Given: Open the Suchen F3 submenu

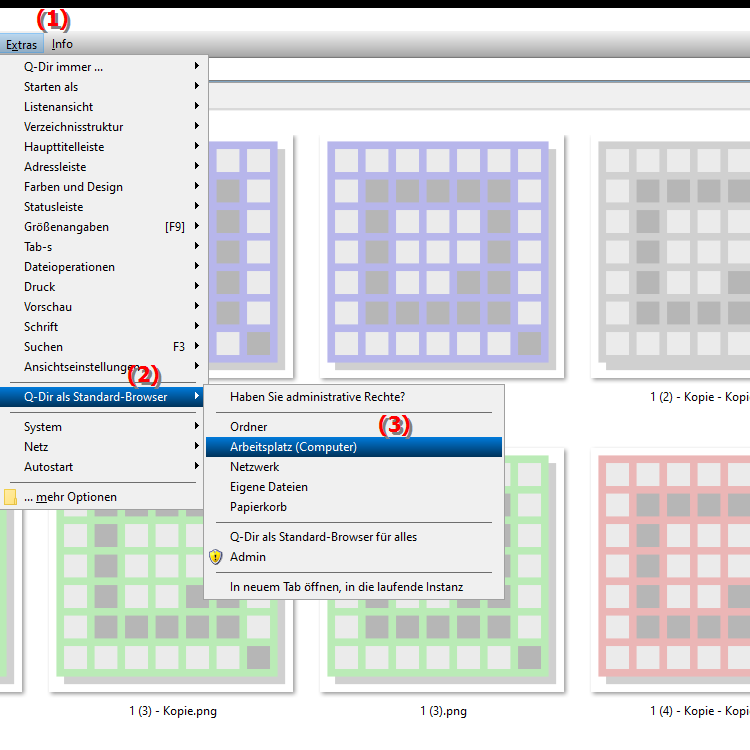Looking at the screenshot, I should [104, 347].
